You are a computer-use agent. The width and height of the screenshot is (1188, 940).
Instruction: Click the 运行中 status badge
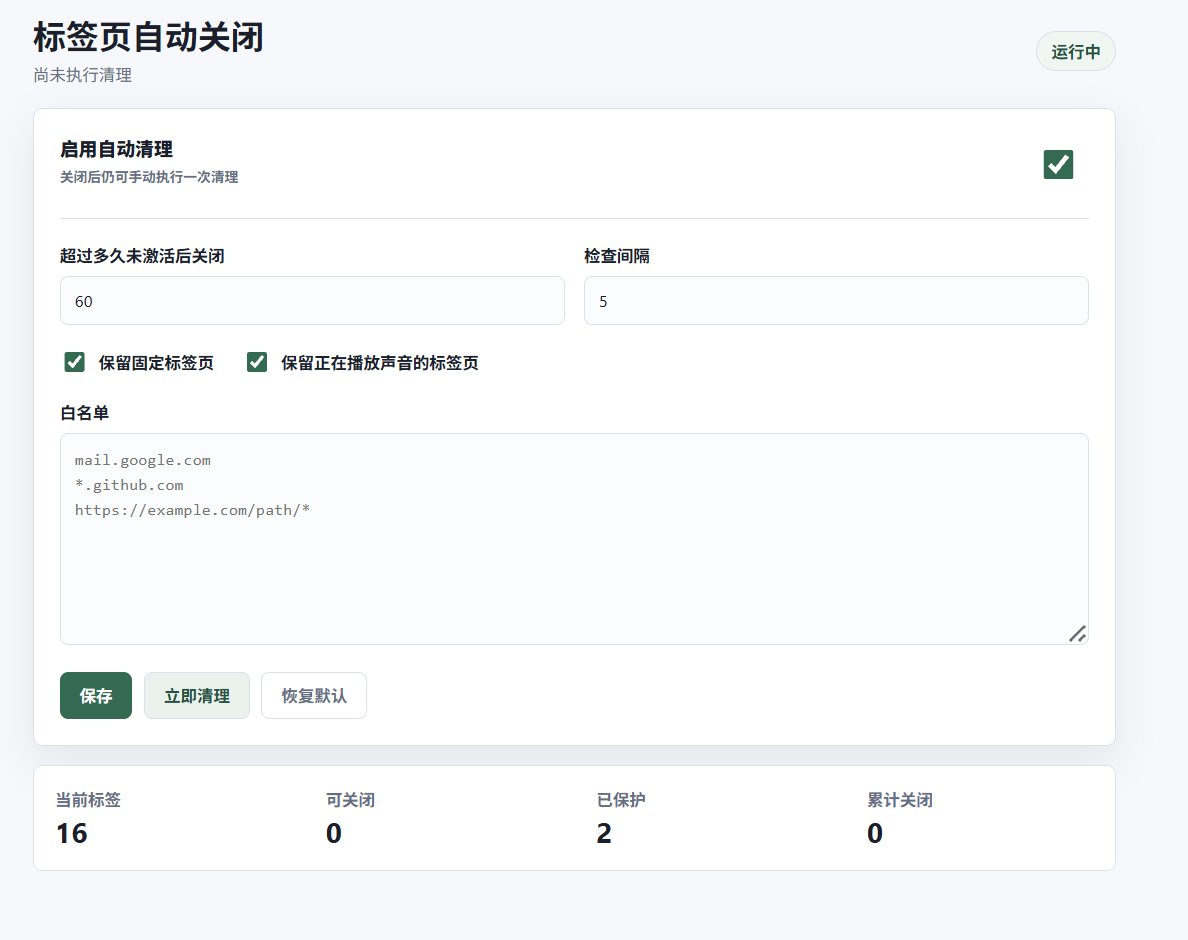coord(1076,52)
